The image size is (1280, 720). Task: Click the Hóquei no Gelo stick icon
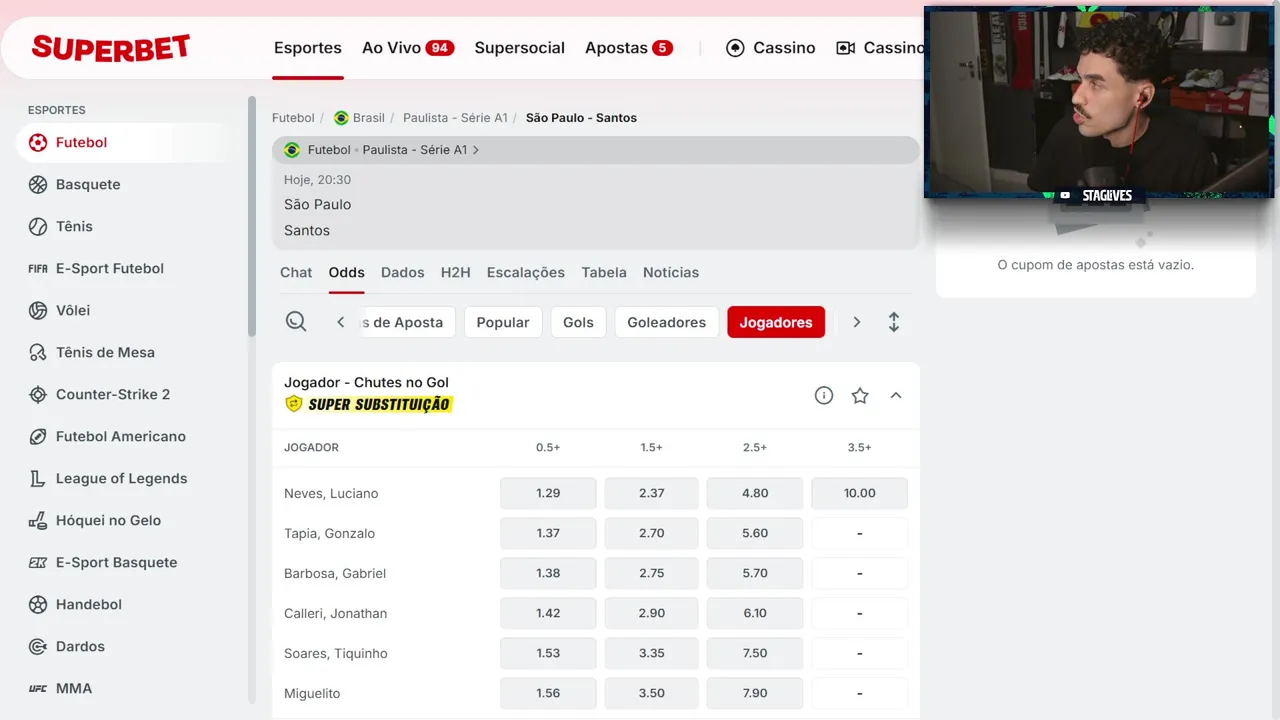pos(38,521)
